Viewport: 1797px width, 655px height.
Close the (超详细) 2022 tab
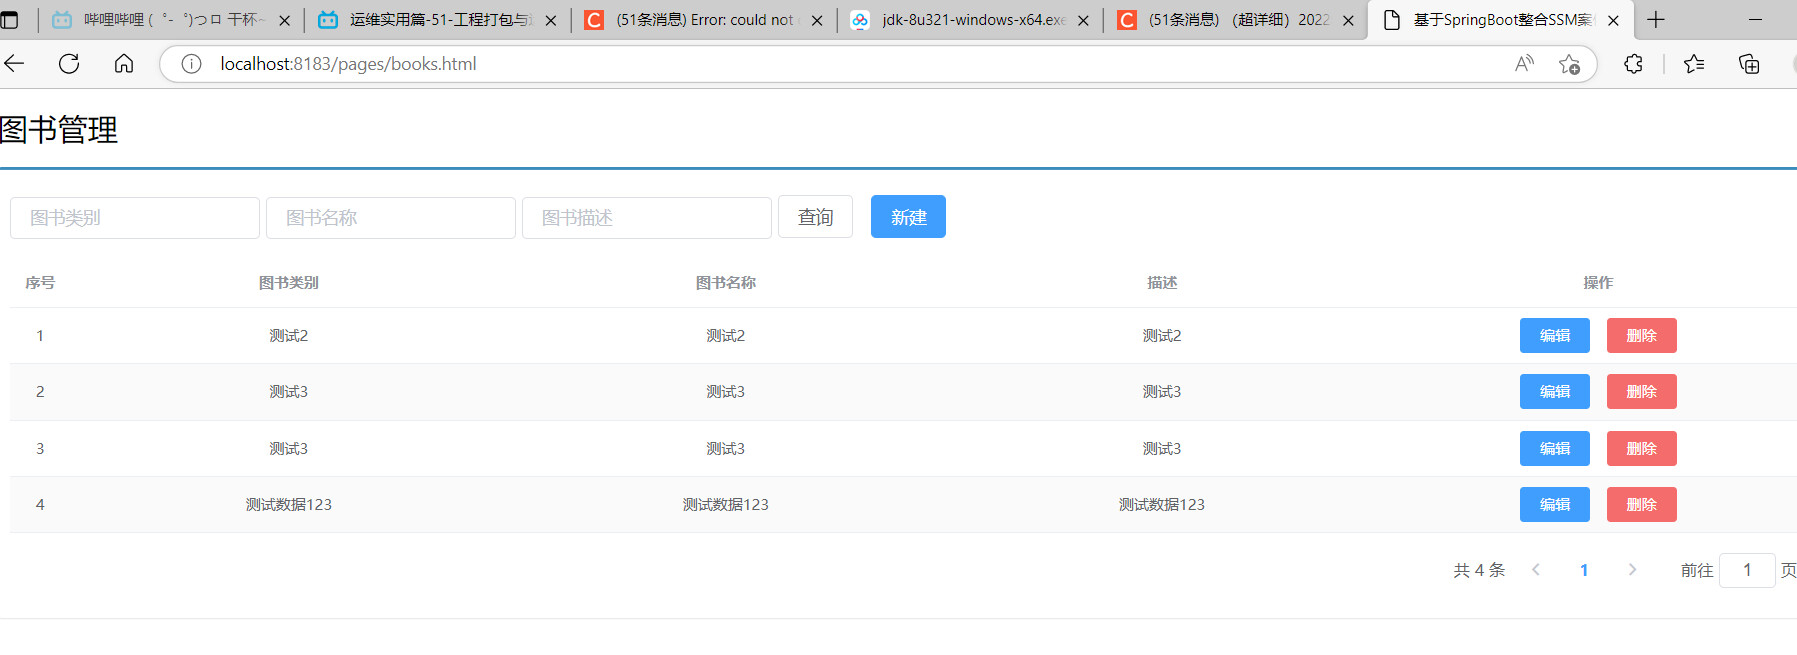pos(1348,20)
